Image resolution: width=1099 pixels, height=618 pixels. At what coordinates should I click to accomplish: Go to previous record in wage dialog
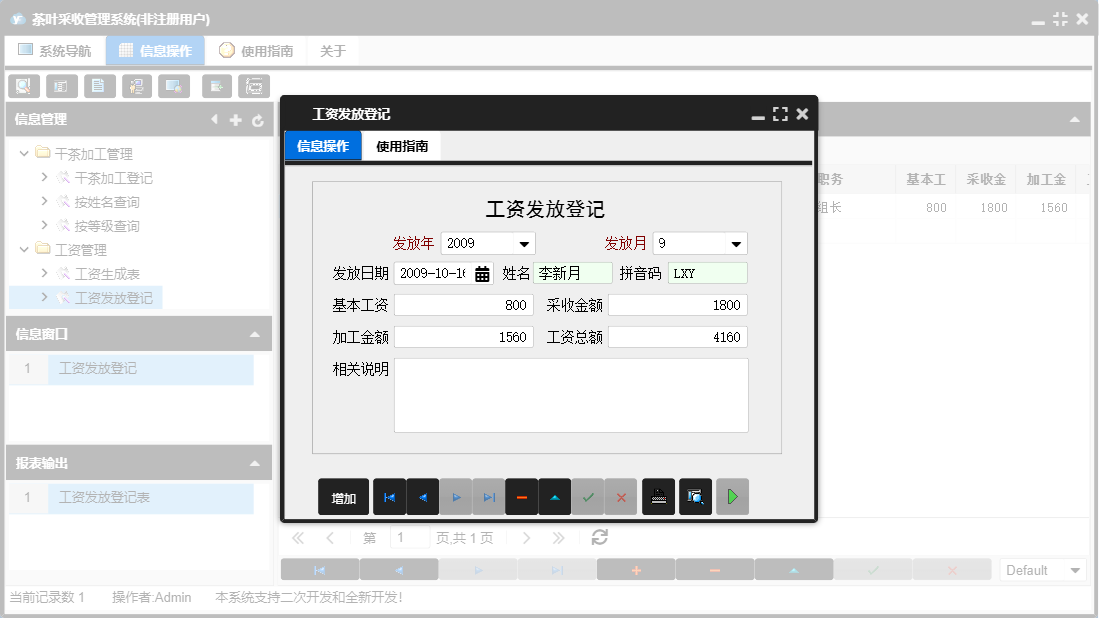(422, 497)
